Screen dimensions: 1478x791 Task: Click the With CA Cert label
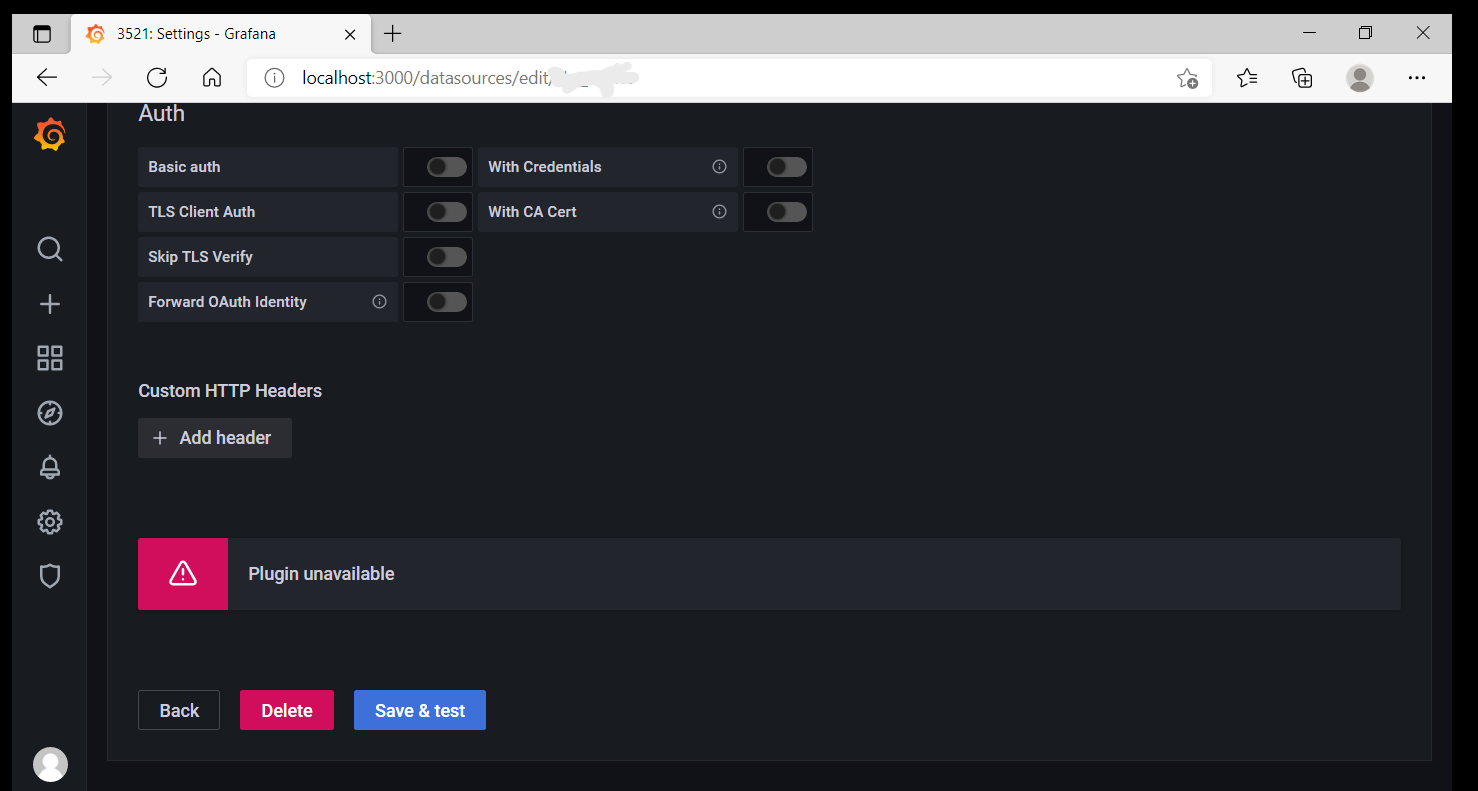click(x=532, y=212)
